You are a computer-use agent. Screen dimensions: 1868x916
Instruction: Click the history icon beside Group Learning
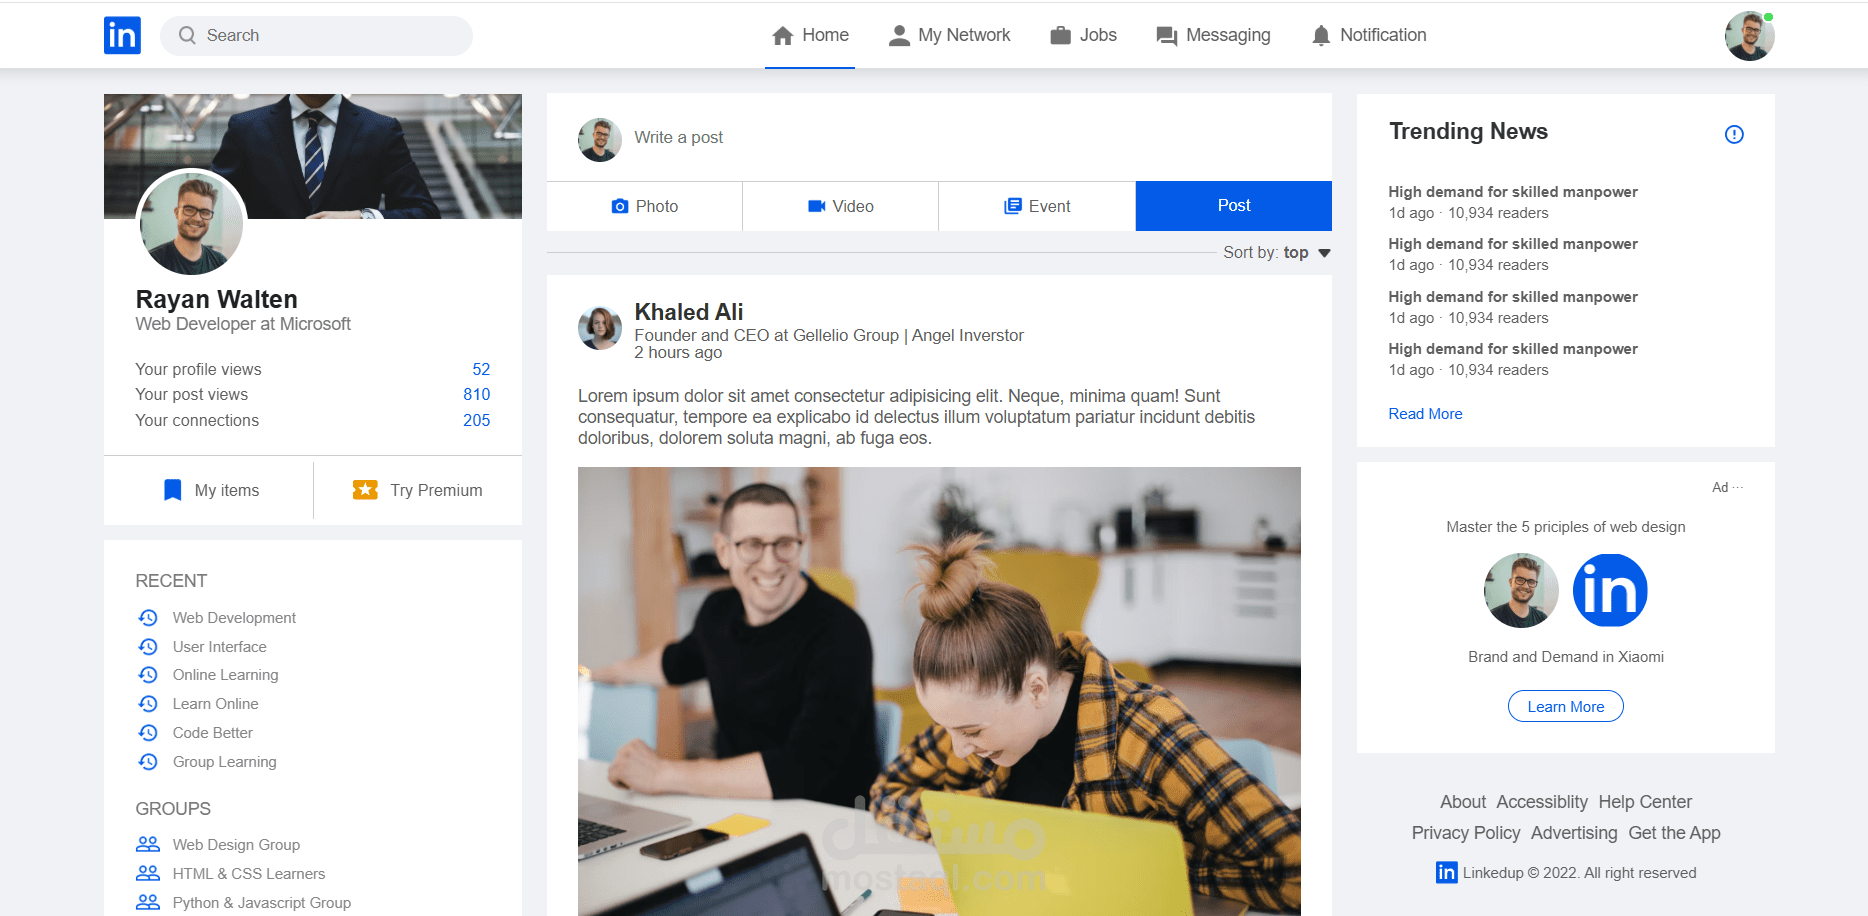pyautogui.click(x=148, y=762)
